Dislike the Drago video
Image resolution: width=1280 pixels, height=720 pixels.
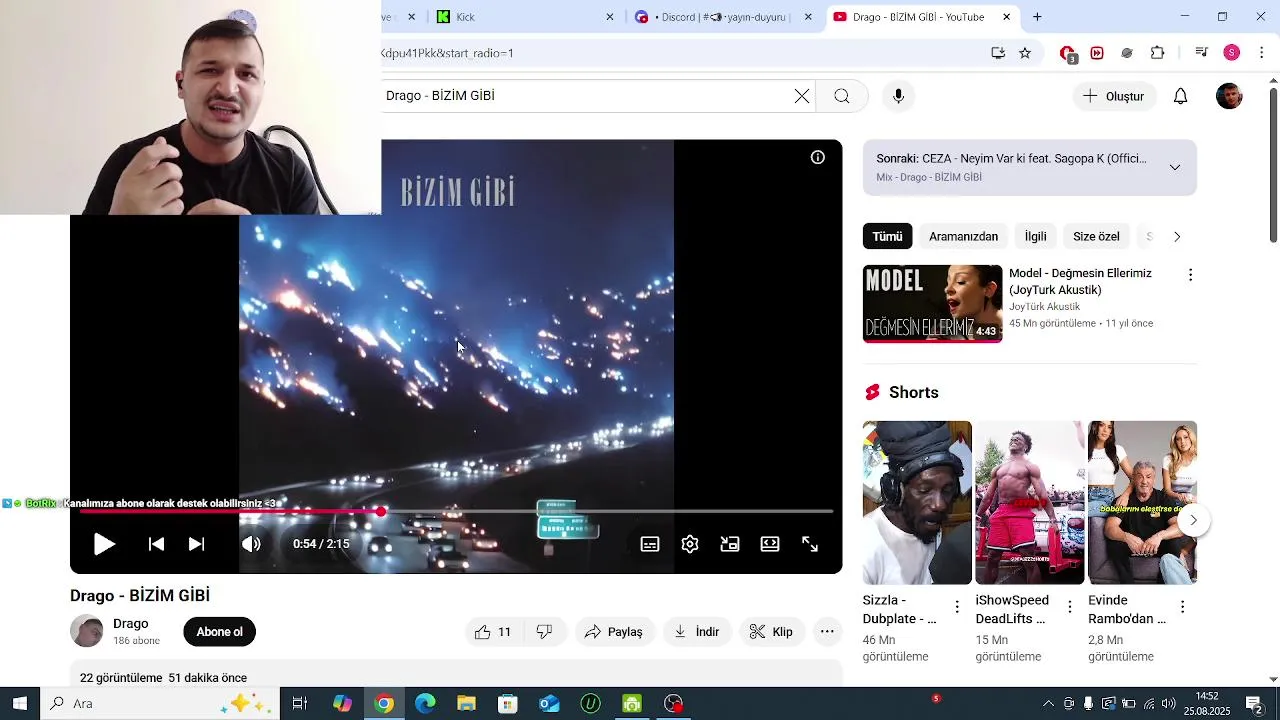point(545,632)
